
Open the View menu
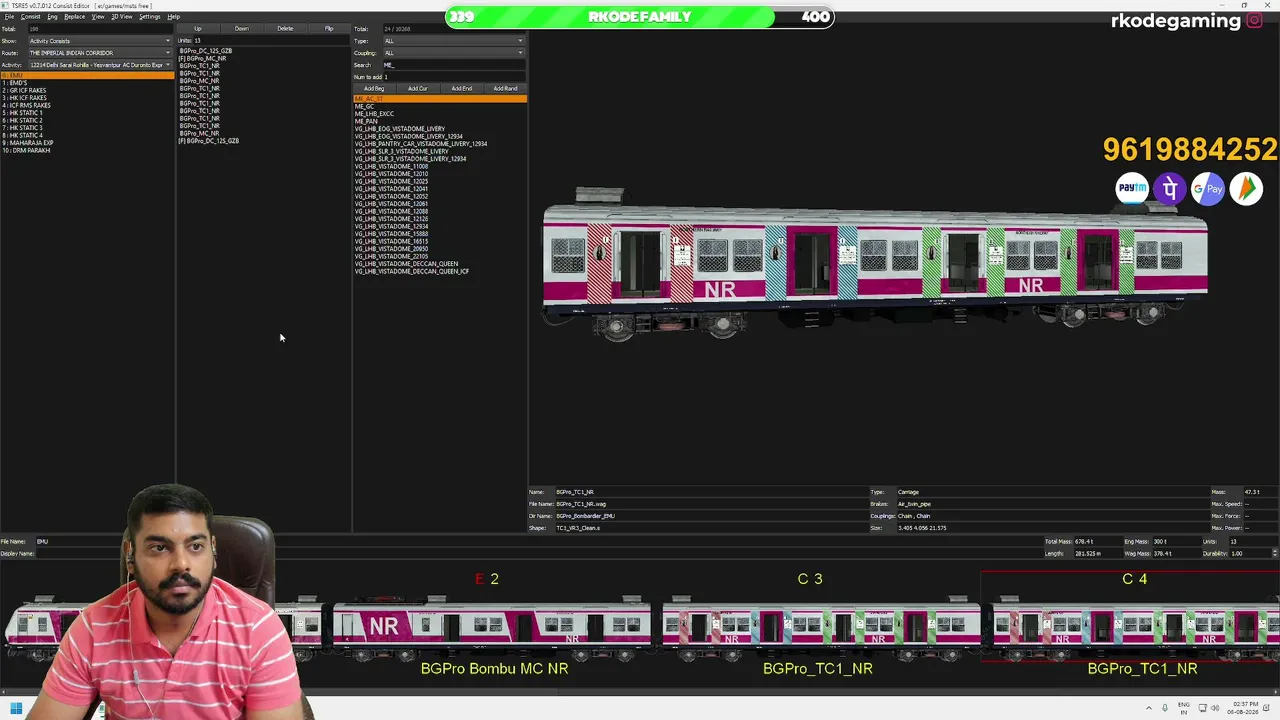coord(98,17)
